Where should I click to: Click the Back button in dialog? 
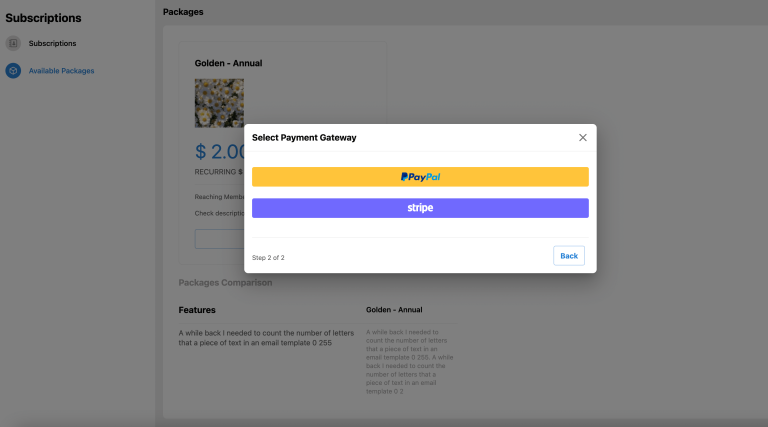[569, 256]
